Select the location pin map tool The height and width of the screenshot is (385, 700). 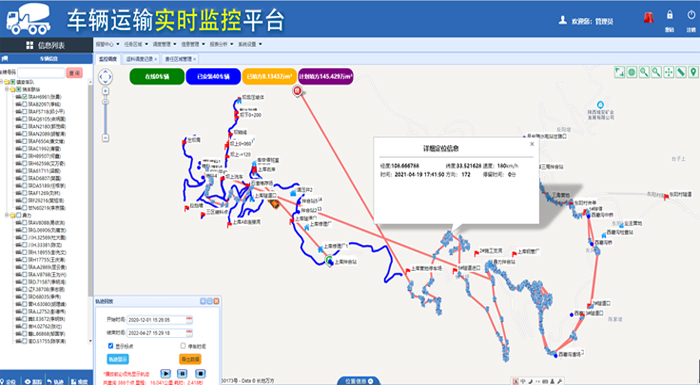[693, 72]
